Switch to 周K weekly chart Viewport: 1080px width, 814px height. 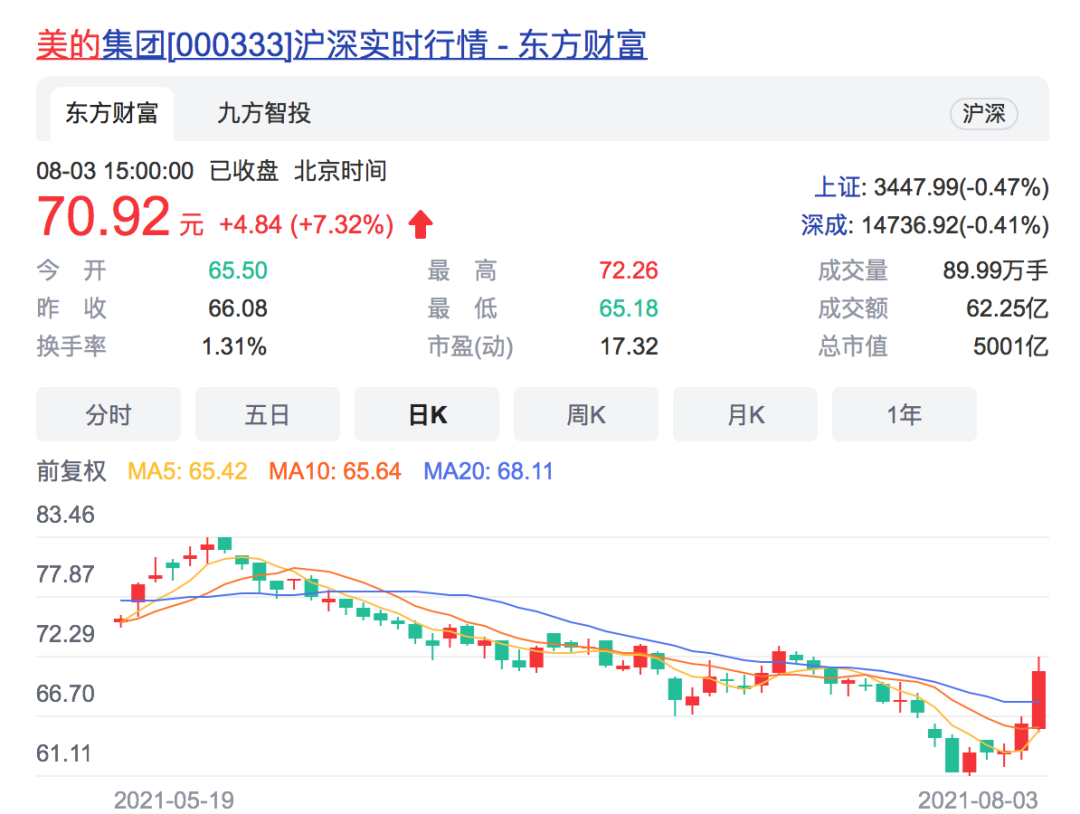[x=586, y=415]
